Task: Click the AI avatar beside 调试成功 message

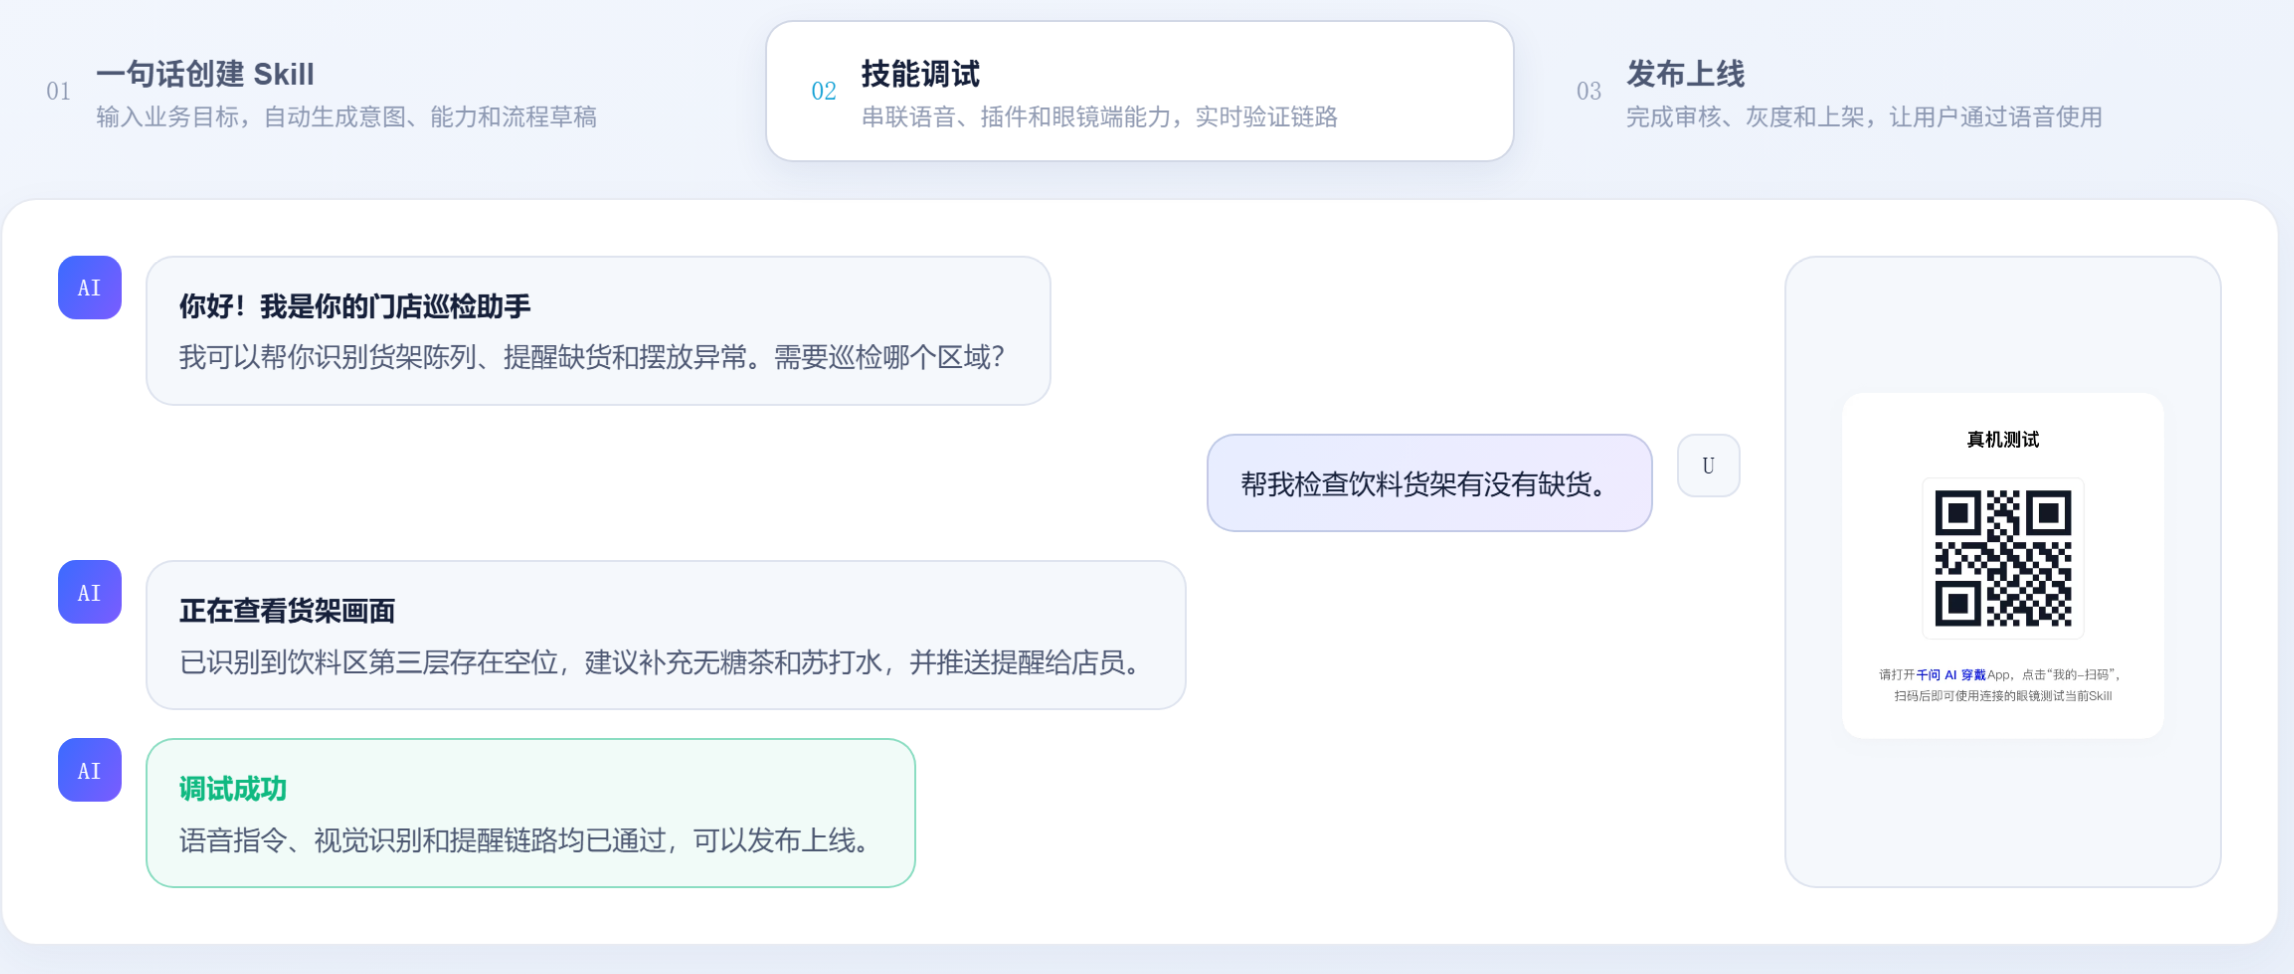Action: pyautogui.click(x=90, y=770)
